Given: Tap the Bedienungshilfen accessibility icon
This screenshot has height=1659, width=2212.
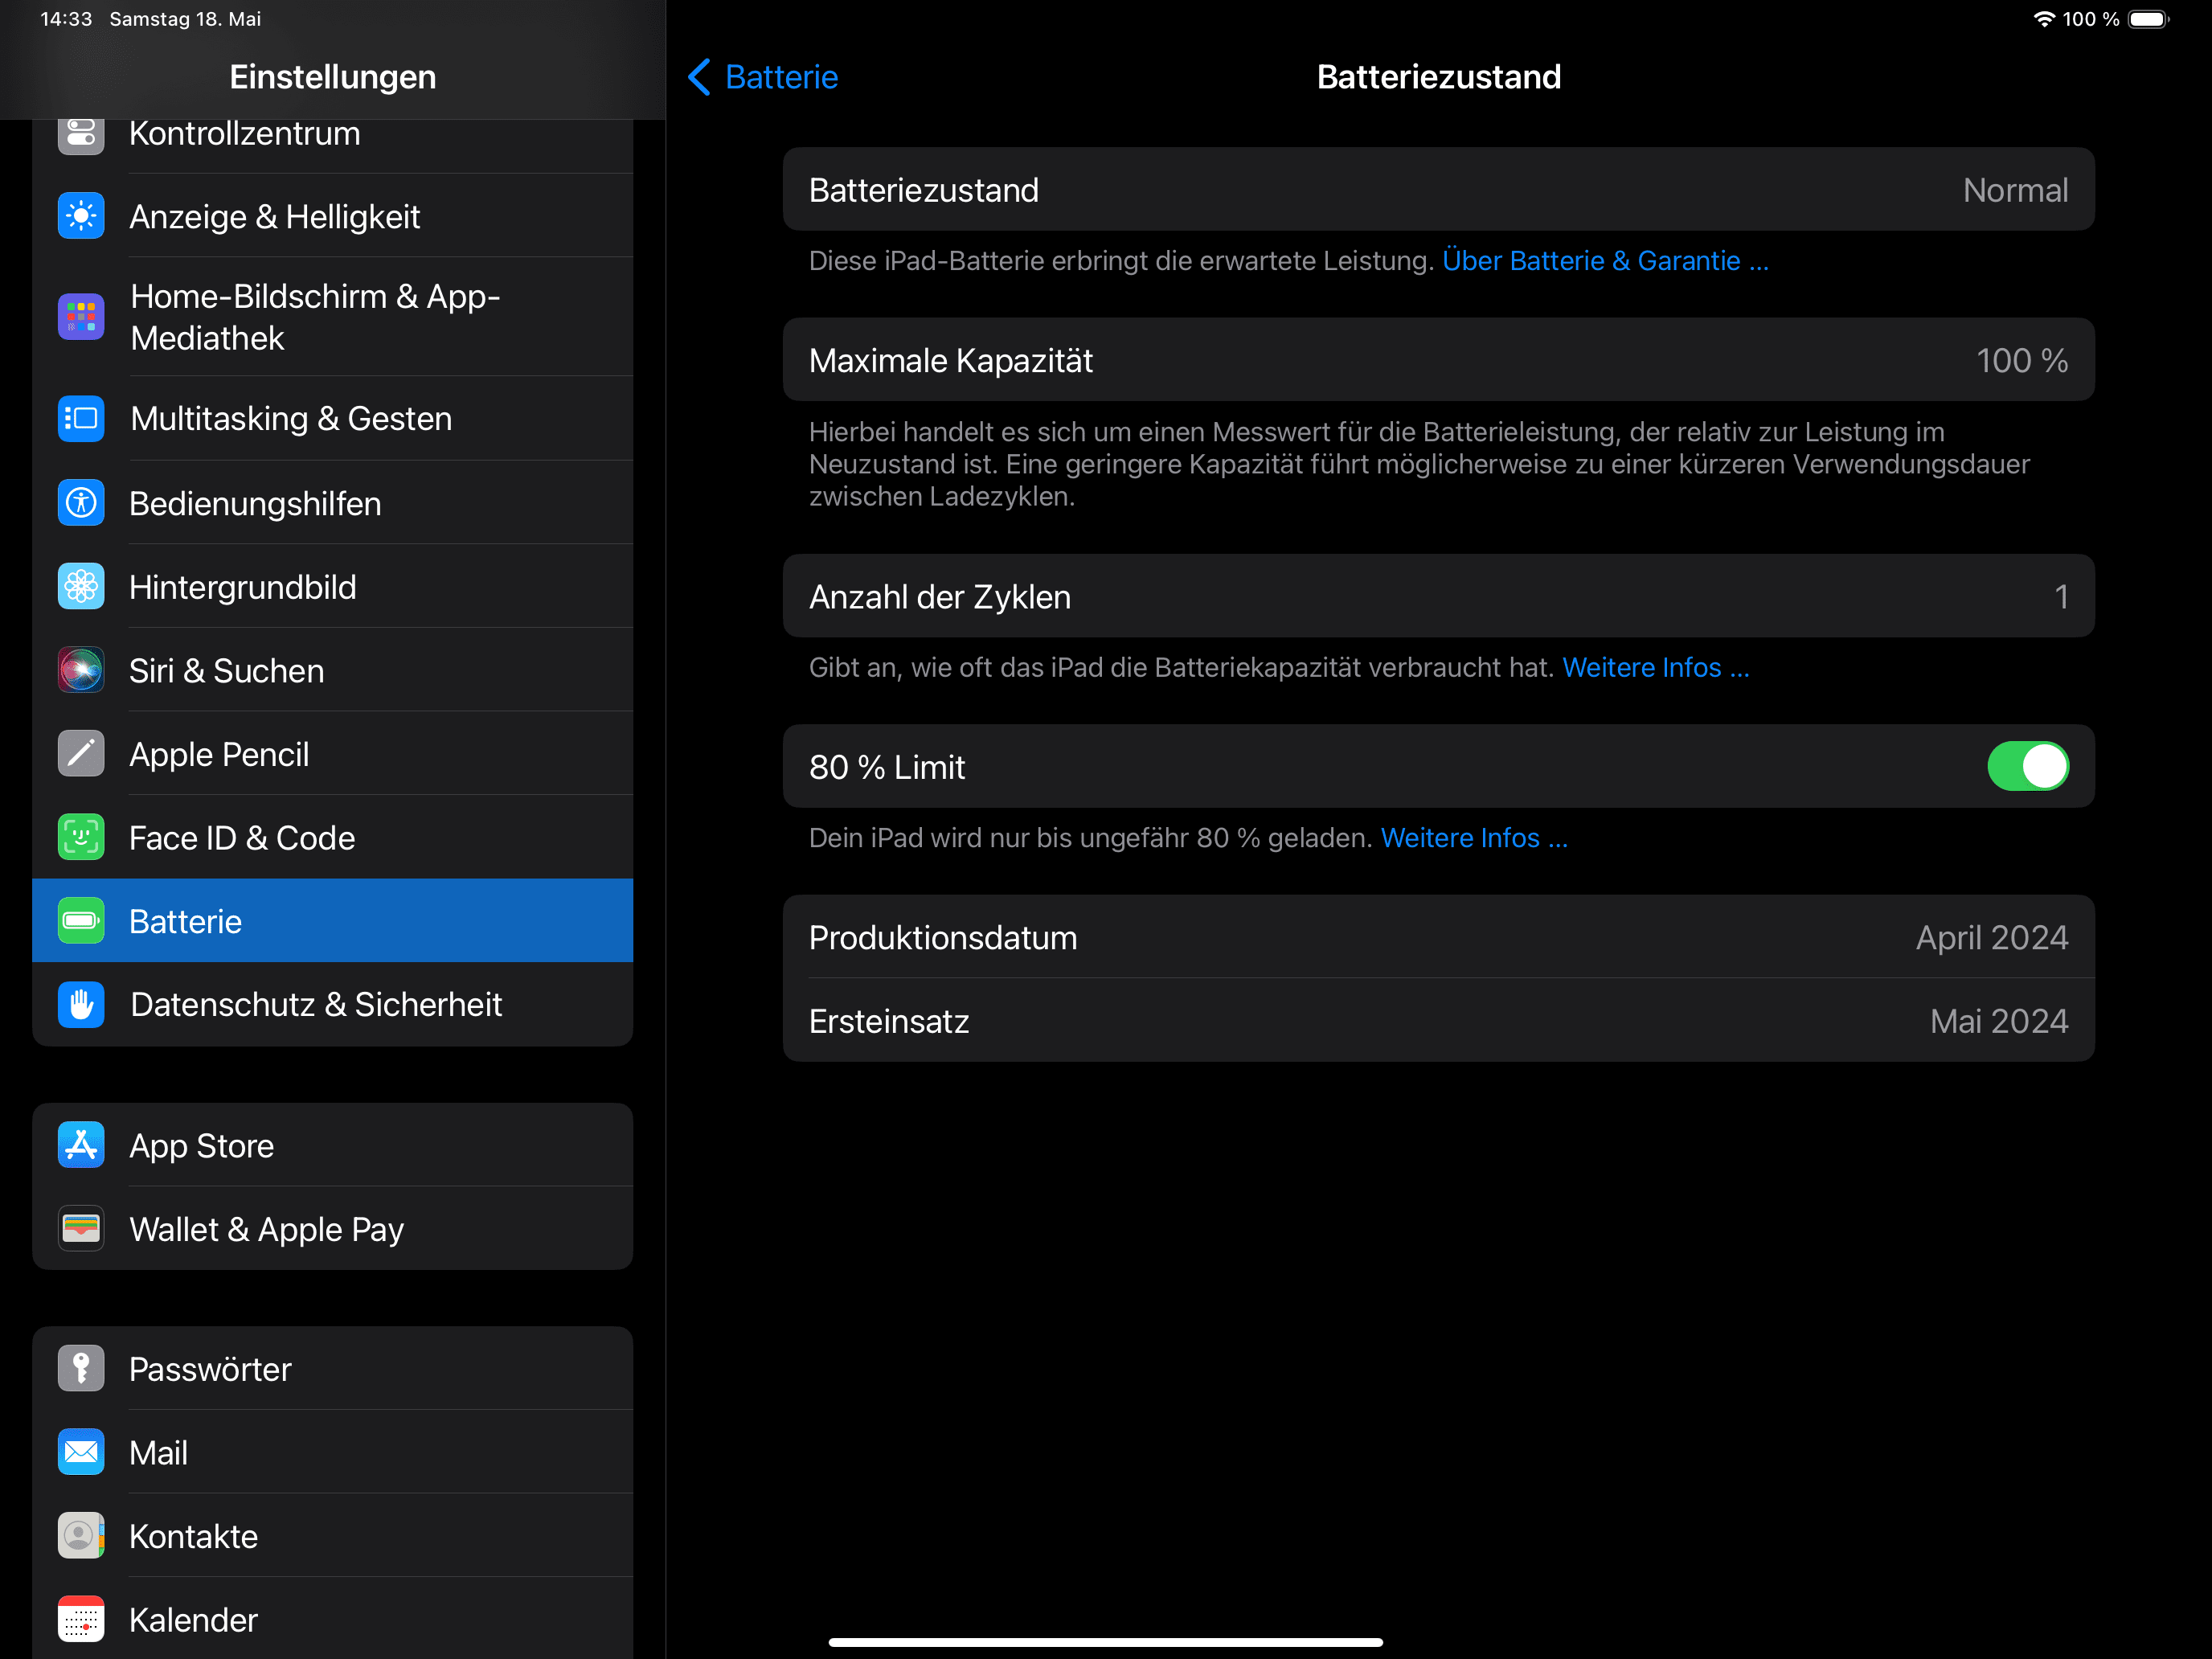Looking at the screenshot, I should [81, 503].
